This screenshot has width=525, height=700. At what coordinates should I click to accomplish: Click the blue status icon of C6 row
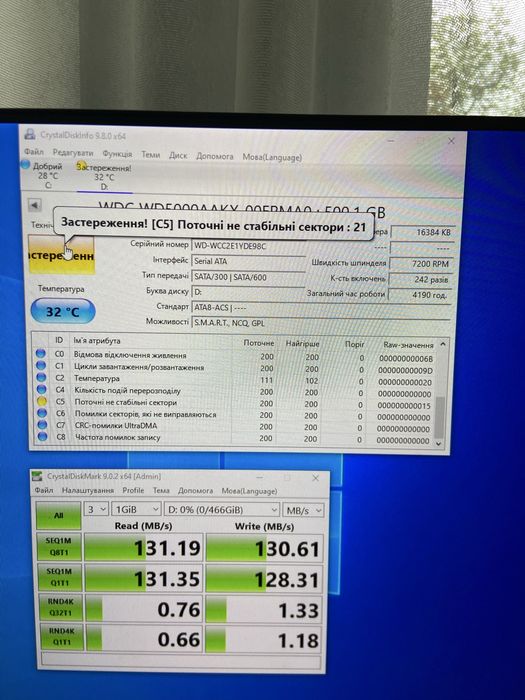click(42, 413)
